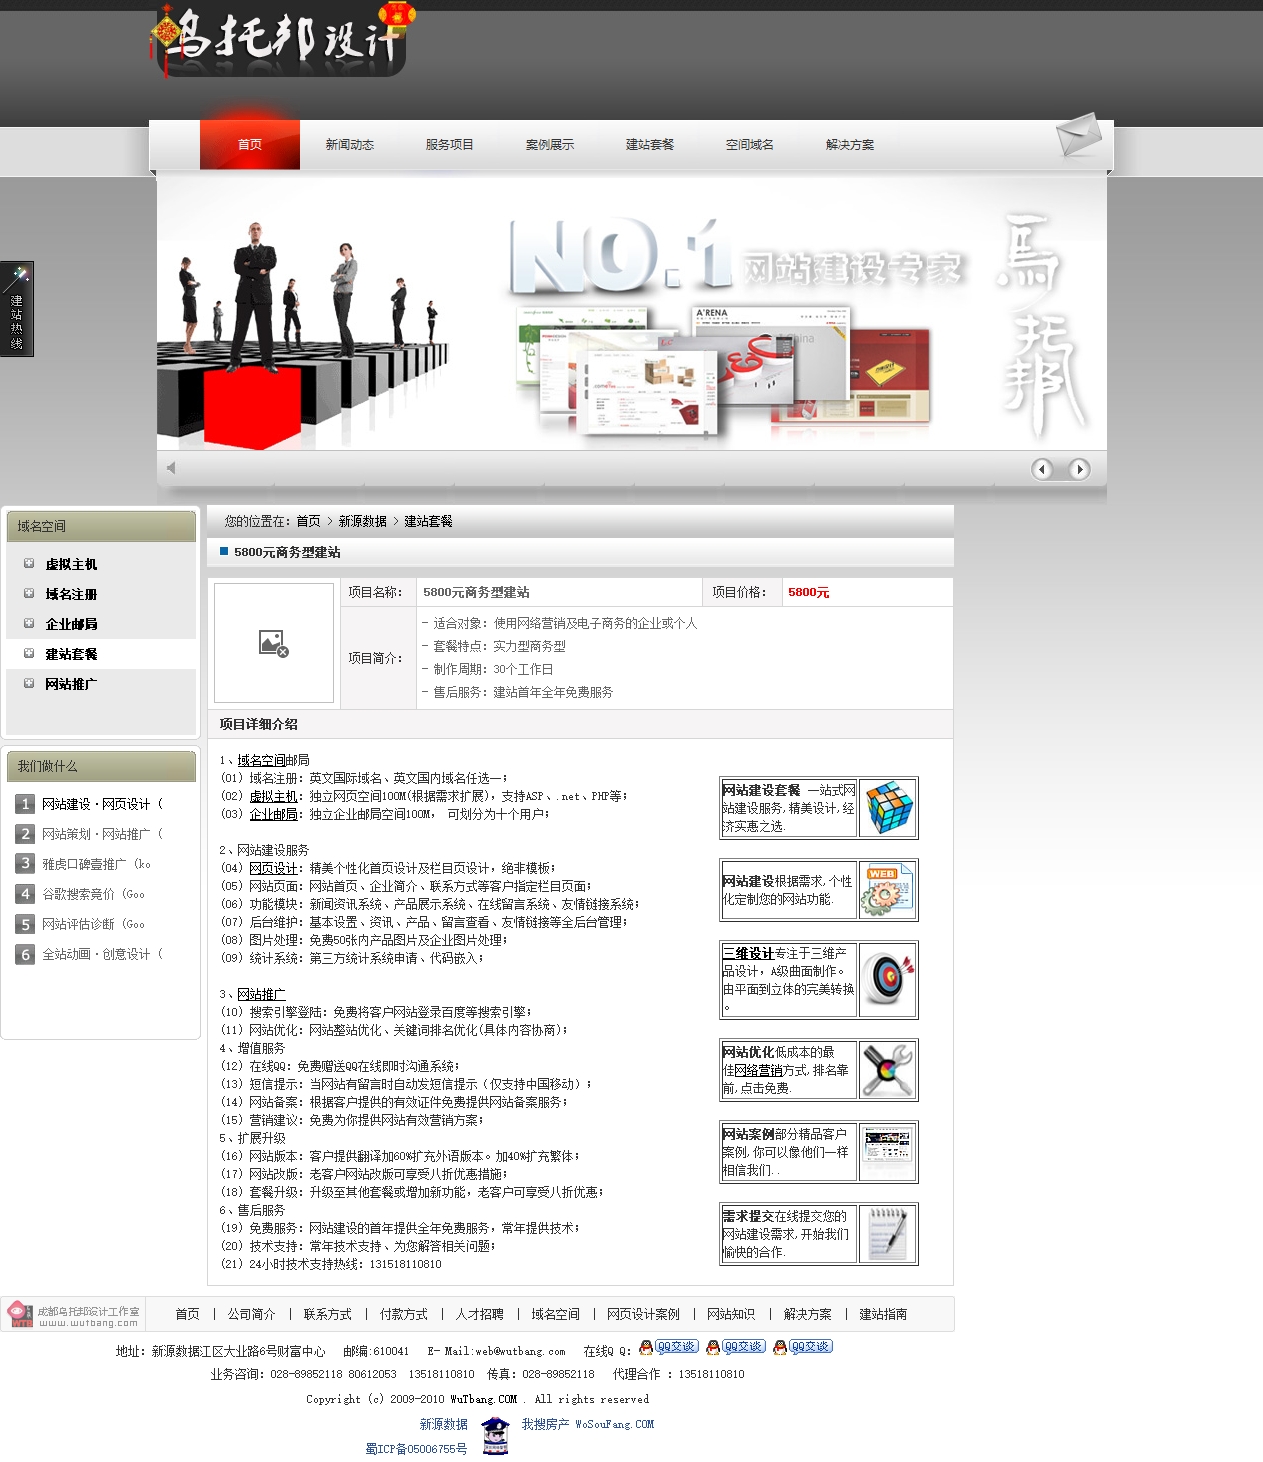The height and width of the screenshot is (1462, 1263).
Task: Click the previous slide arrow in banner
Action: [x=1042, y=469]
